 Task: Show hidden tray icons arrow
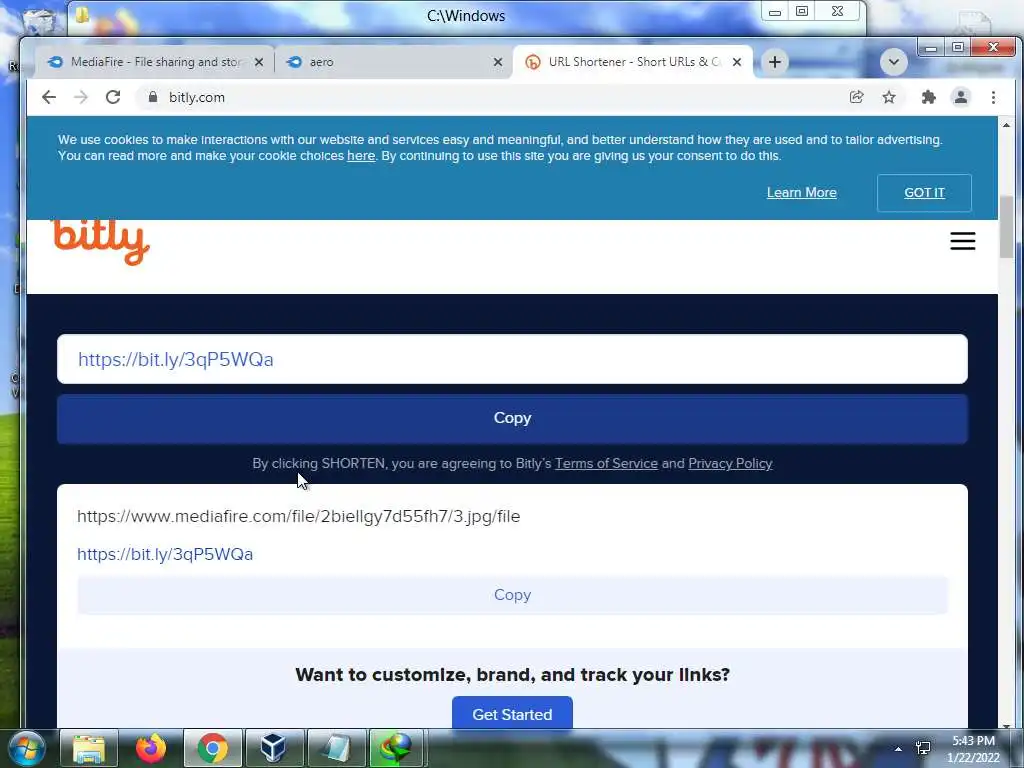click(x=898, y=749)
